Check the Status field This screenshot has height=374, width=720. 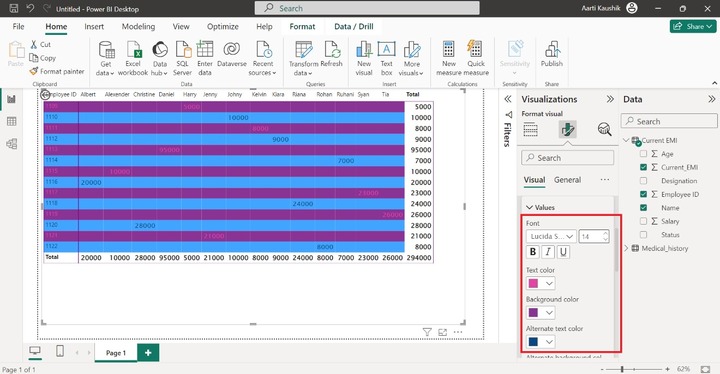click(643, 235)
